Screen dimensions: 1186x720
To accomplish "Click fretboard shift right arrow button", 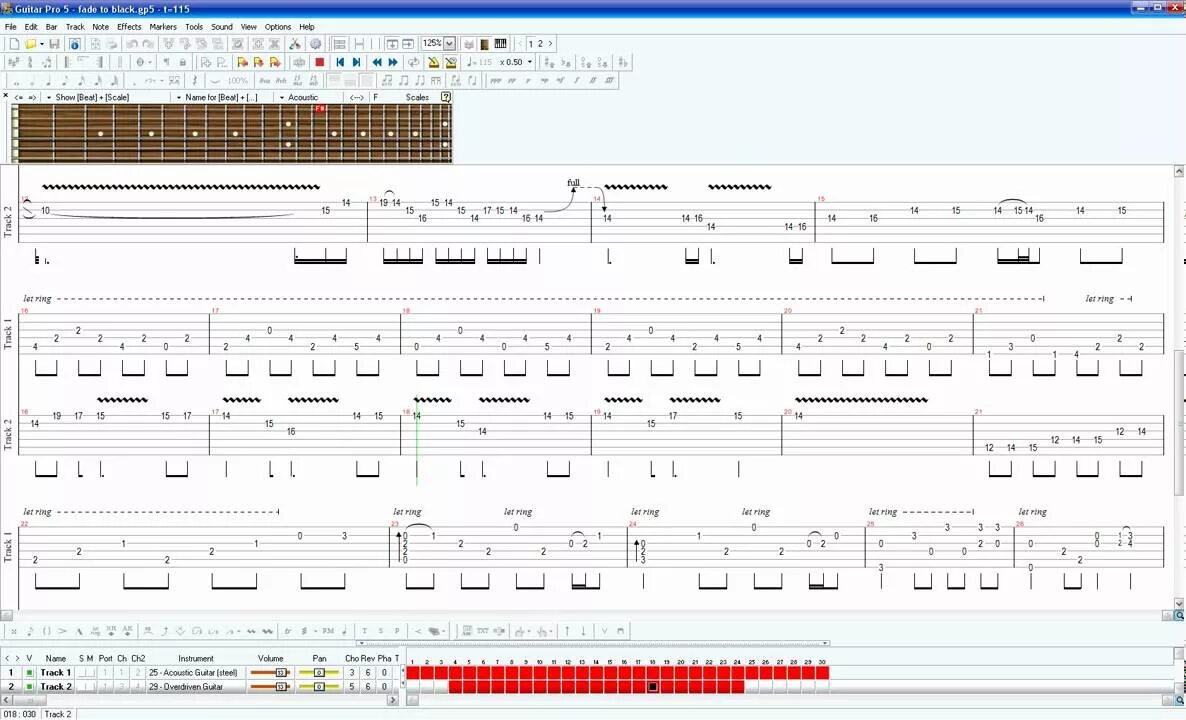I will (x=32, y=98).
